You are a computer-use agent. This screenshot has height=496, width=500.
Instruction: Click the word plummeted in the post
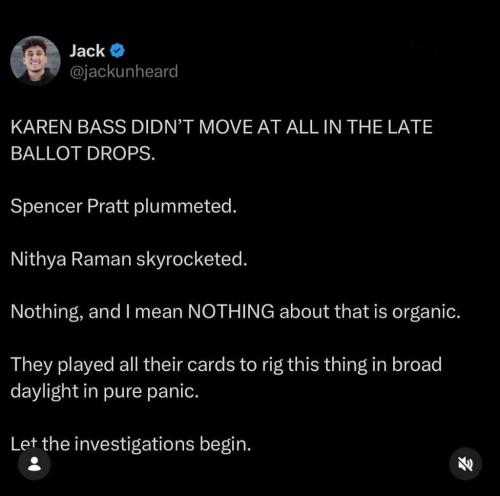pyautogui.click(x=185, y=206)
